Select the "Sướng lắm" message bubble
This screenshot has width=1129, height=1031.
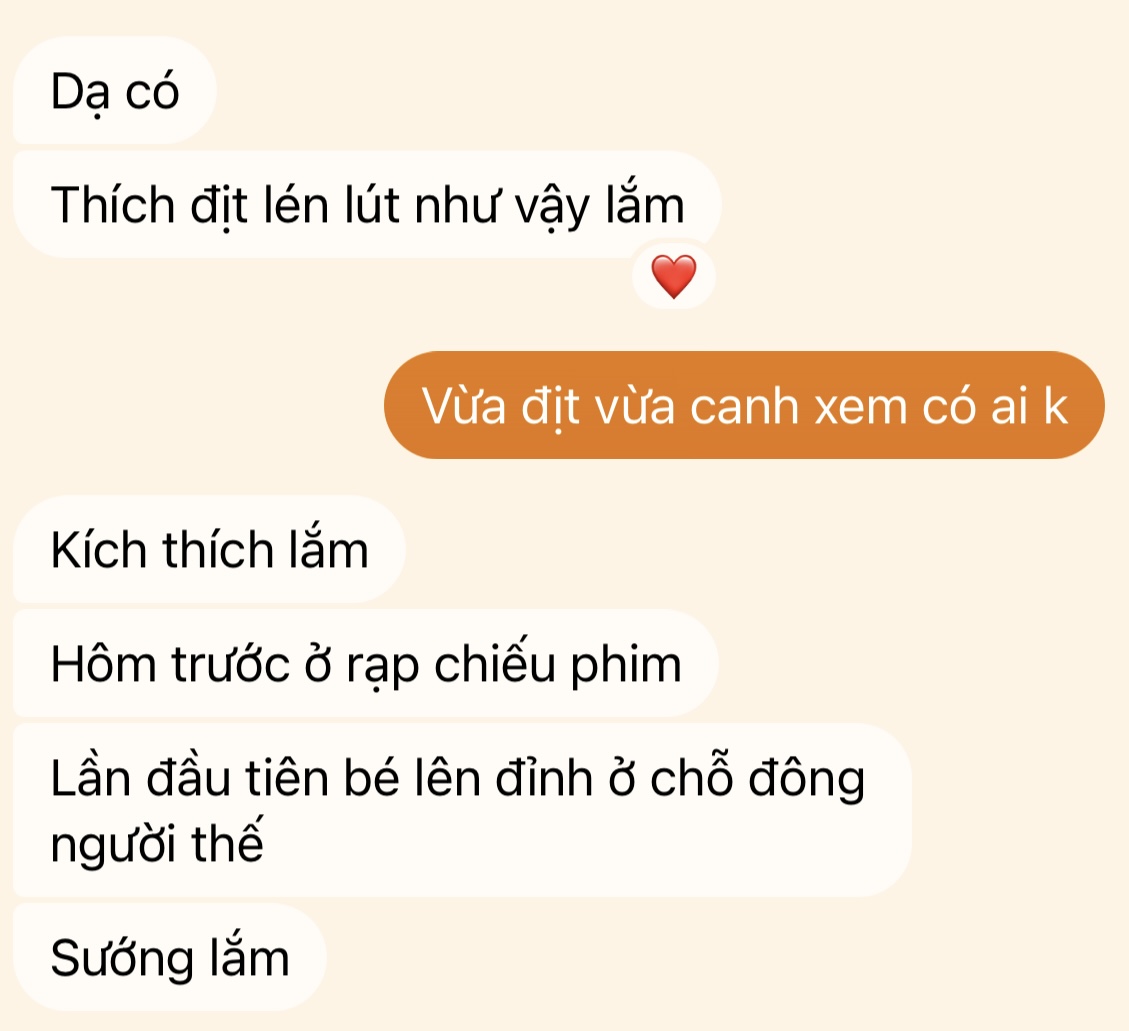tap(170, 958)
